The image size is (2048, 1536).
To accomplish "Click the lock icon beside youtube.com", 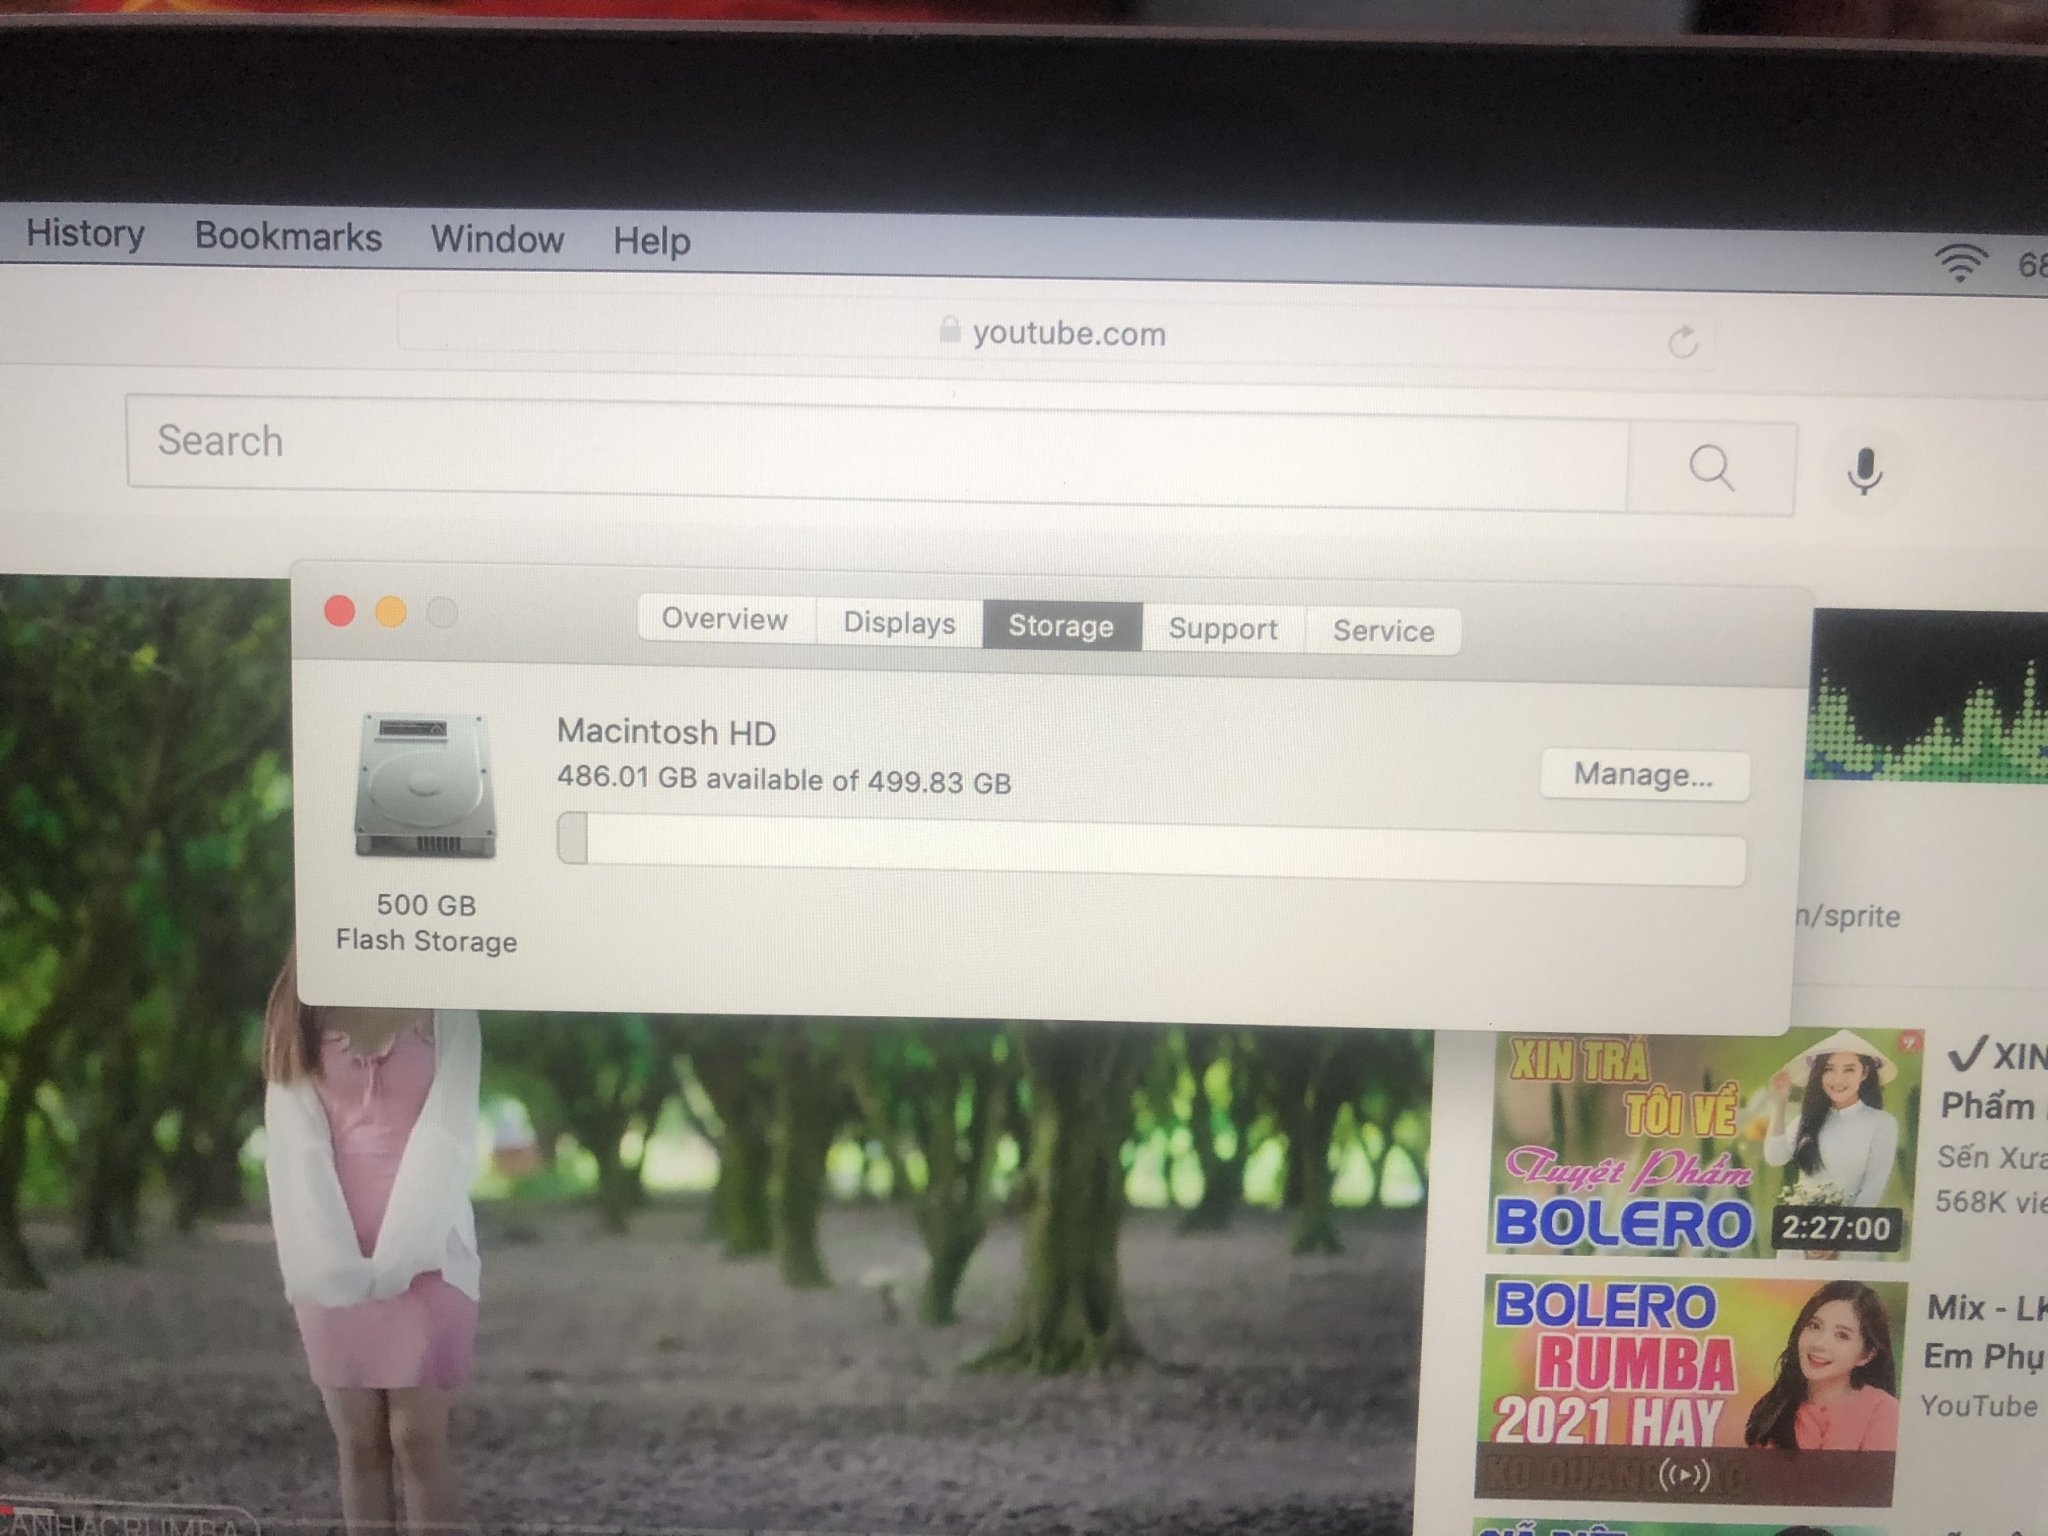I will 949,330.
